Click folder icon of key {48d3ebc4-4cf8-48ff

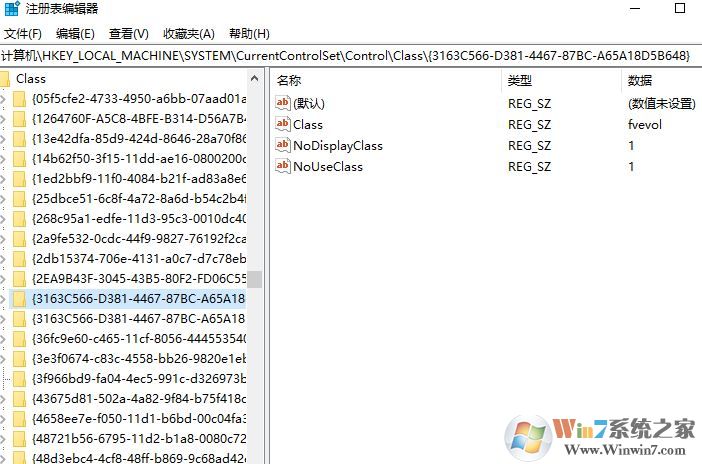click(x=19, y=458)
